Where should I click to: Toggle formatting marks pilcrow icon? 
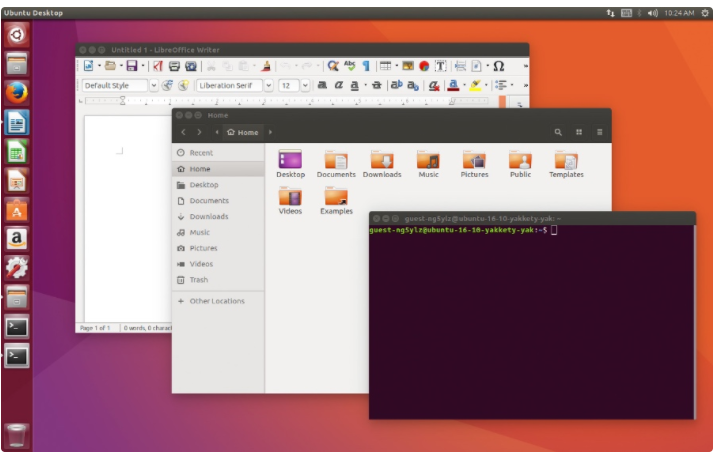click(x=366, y=66)
